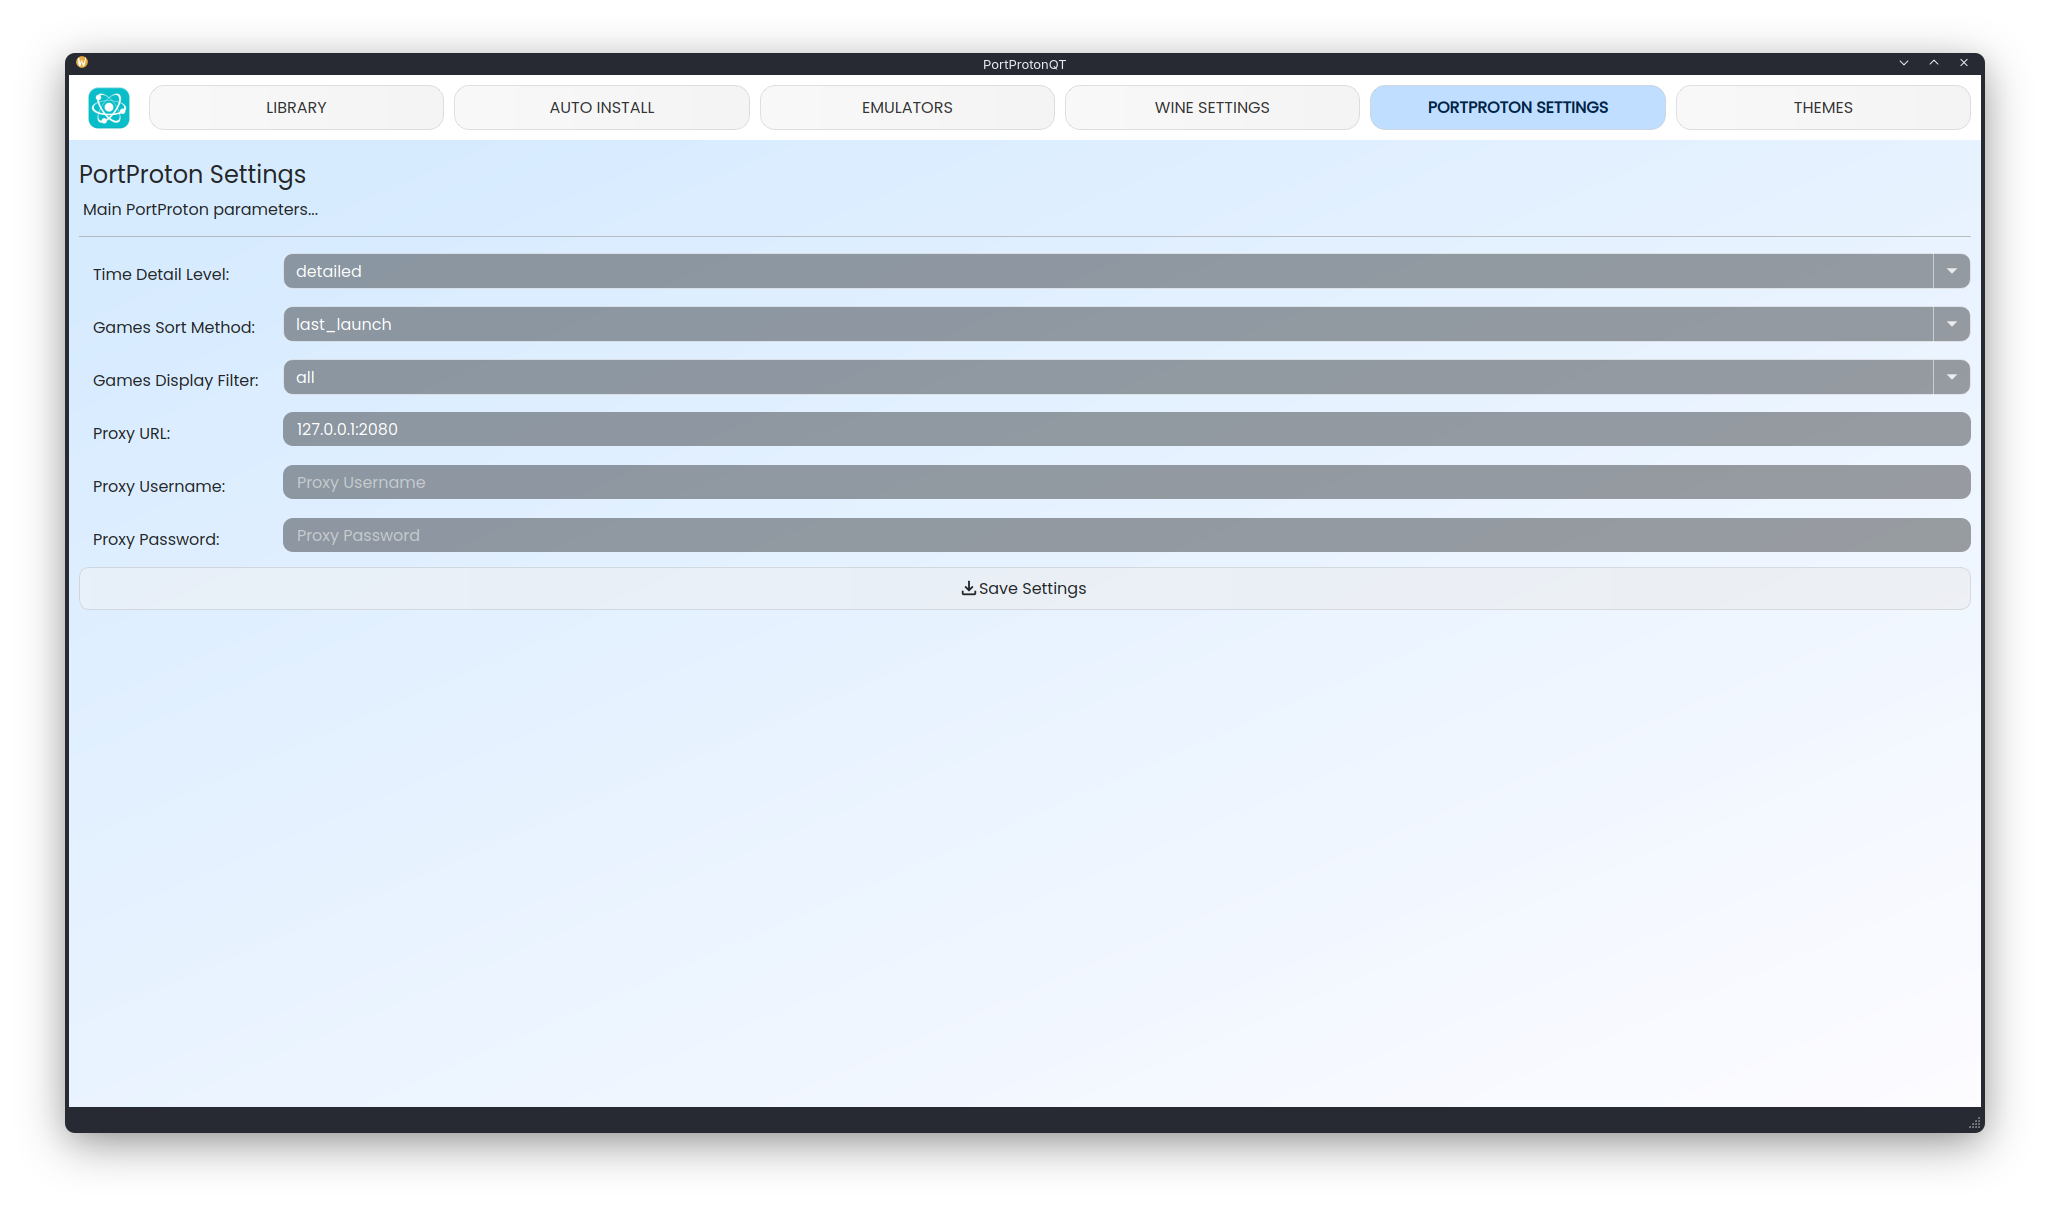This screenshot has height=1210, width=2050.
Task: Open the Wine Settings tab
Action: pos(1212,108)
